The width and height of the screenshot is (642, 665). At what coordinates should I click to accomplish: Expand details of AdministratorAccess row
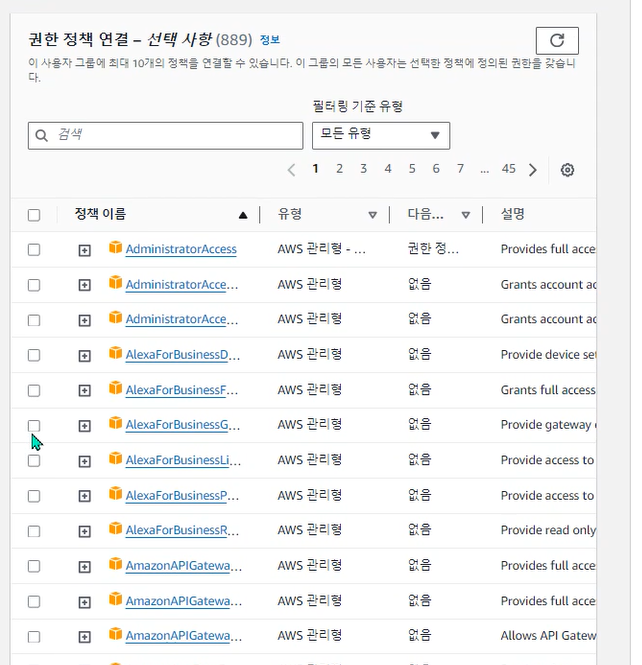pos(84,250)
